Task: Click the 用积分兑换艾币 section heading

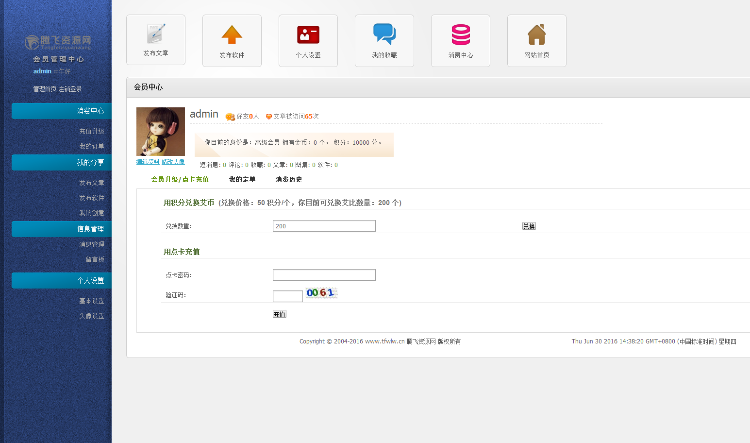Action: tap(189, 203)
